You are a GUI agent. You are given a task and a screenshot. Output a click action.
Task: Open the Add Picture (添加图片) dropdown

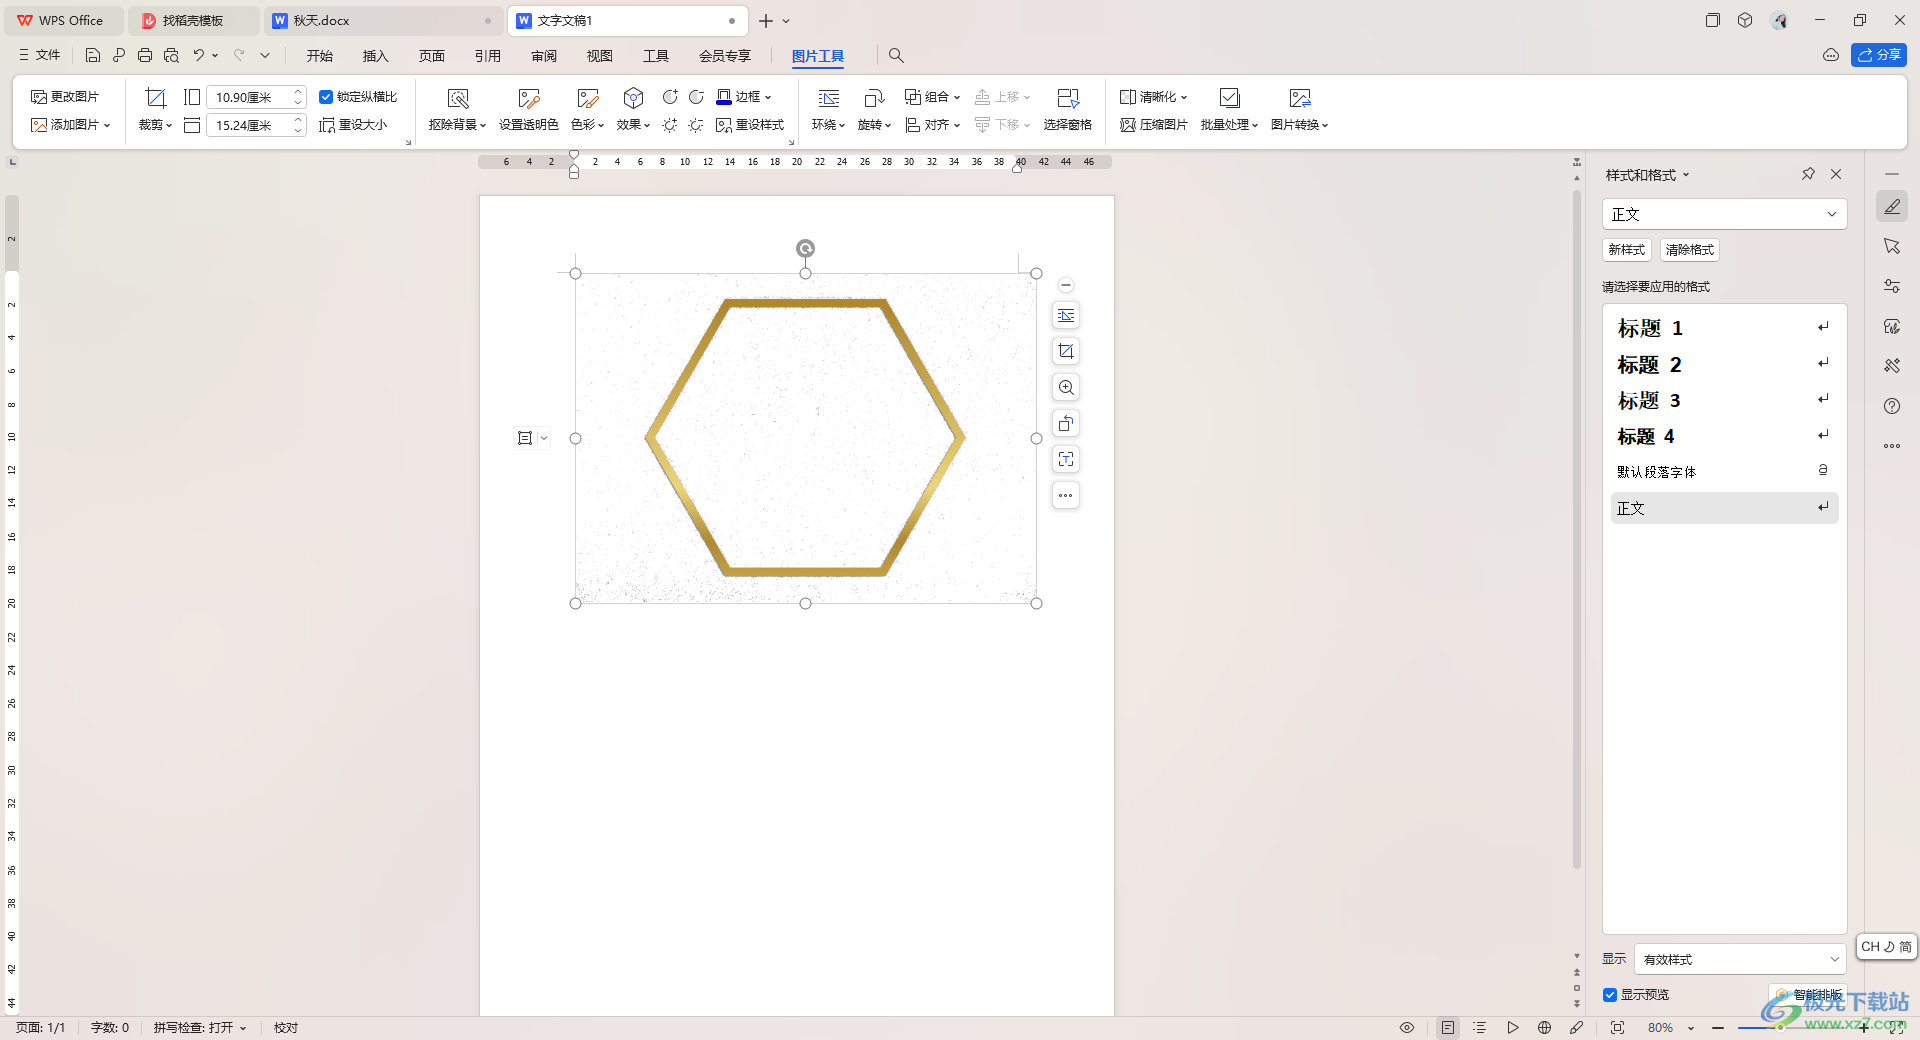70,125
